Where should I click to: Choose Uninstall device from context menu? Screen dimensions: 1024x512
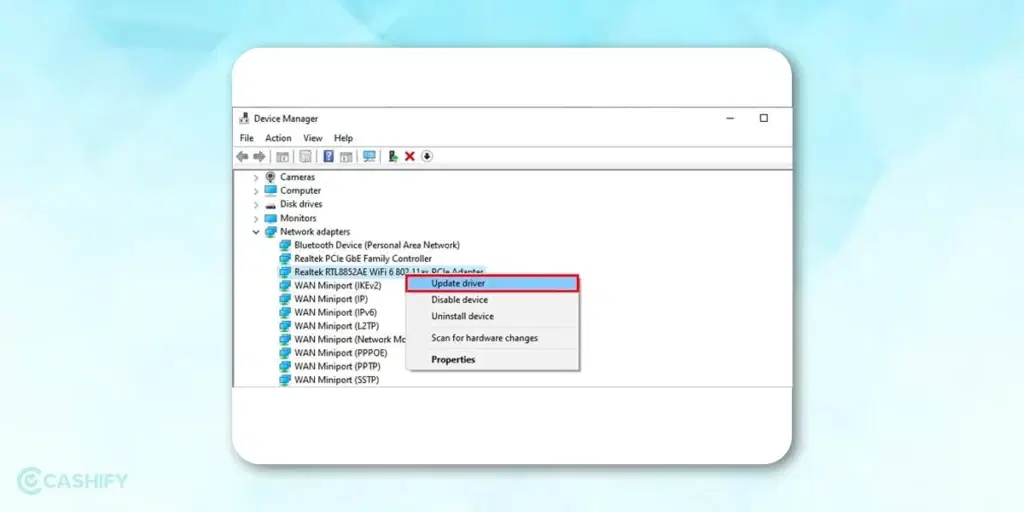tap(492, 316)
